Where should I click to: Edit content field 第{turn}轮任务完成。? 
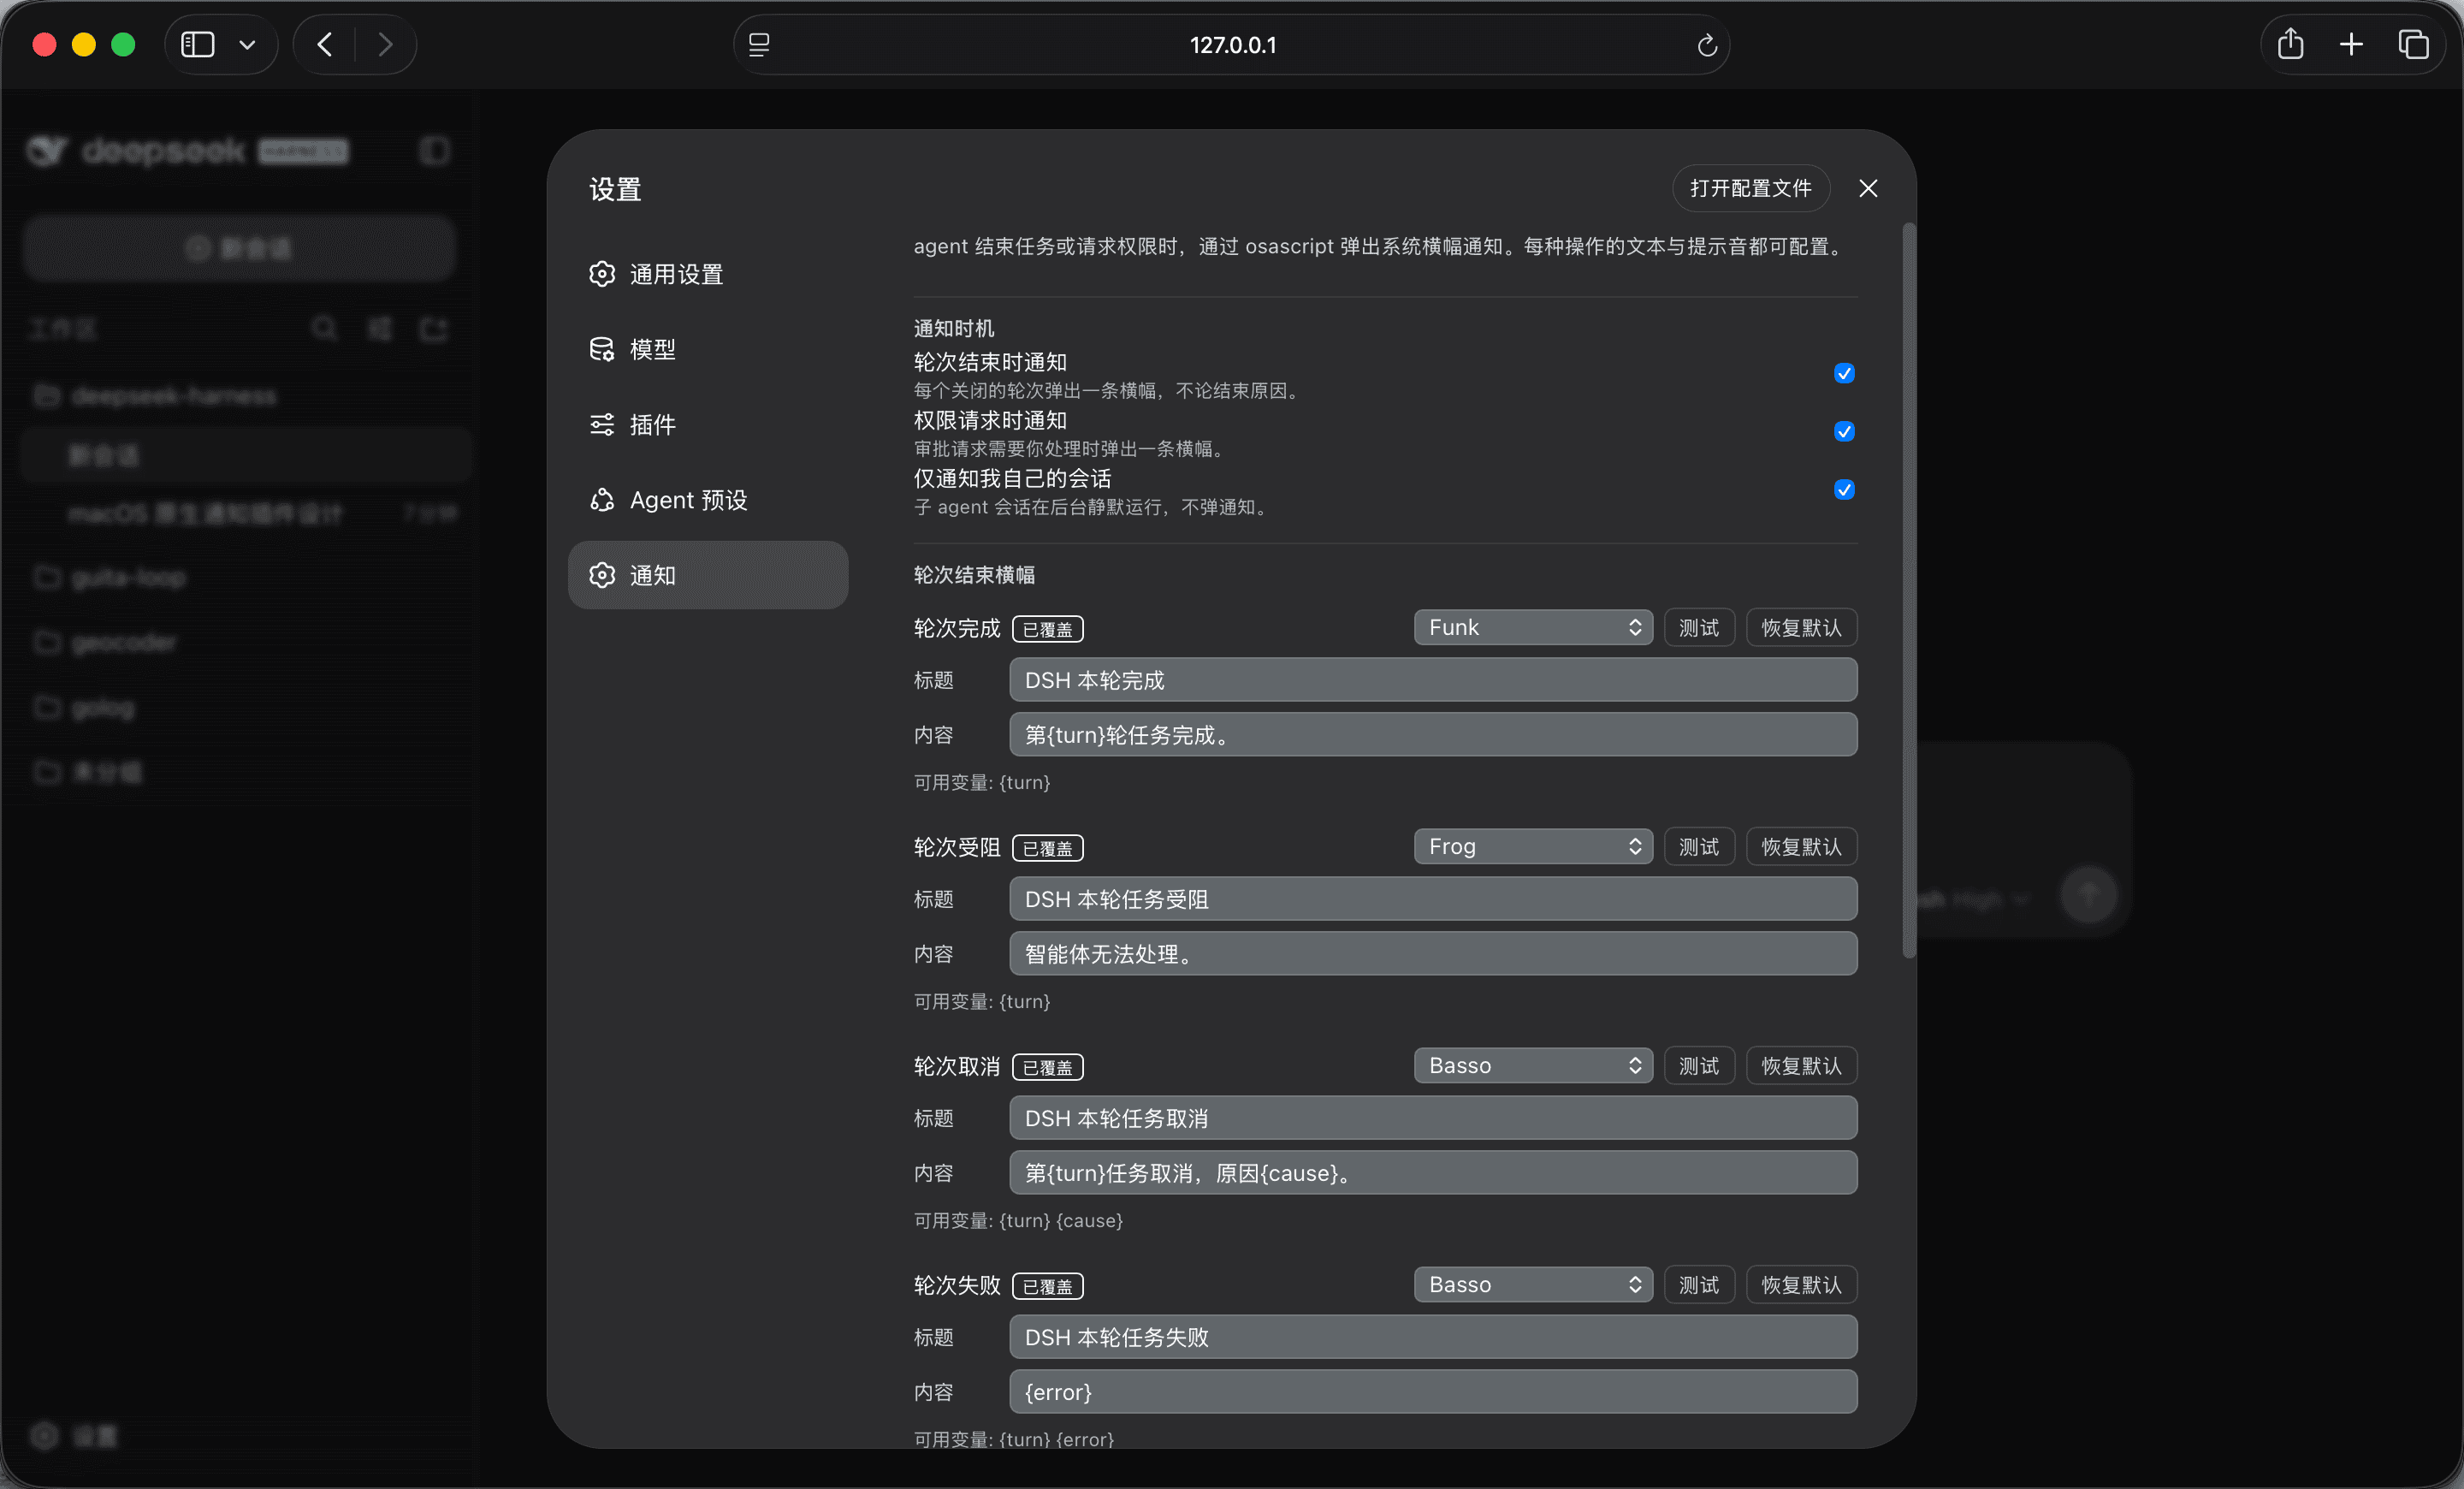pyautogui.click(x=1433, y=735)
